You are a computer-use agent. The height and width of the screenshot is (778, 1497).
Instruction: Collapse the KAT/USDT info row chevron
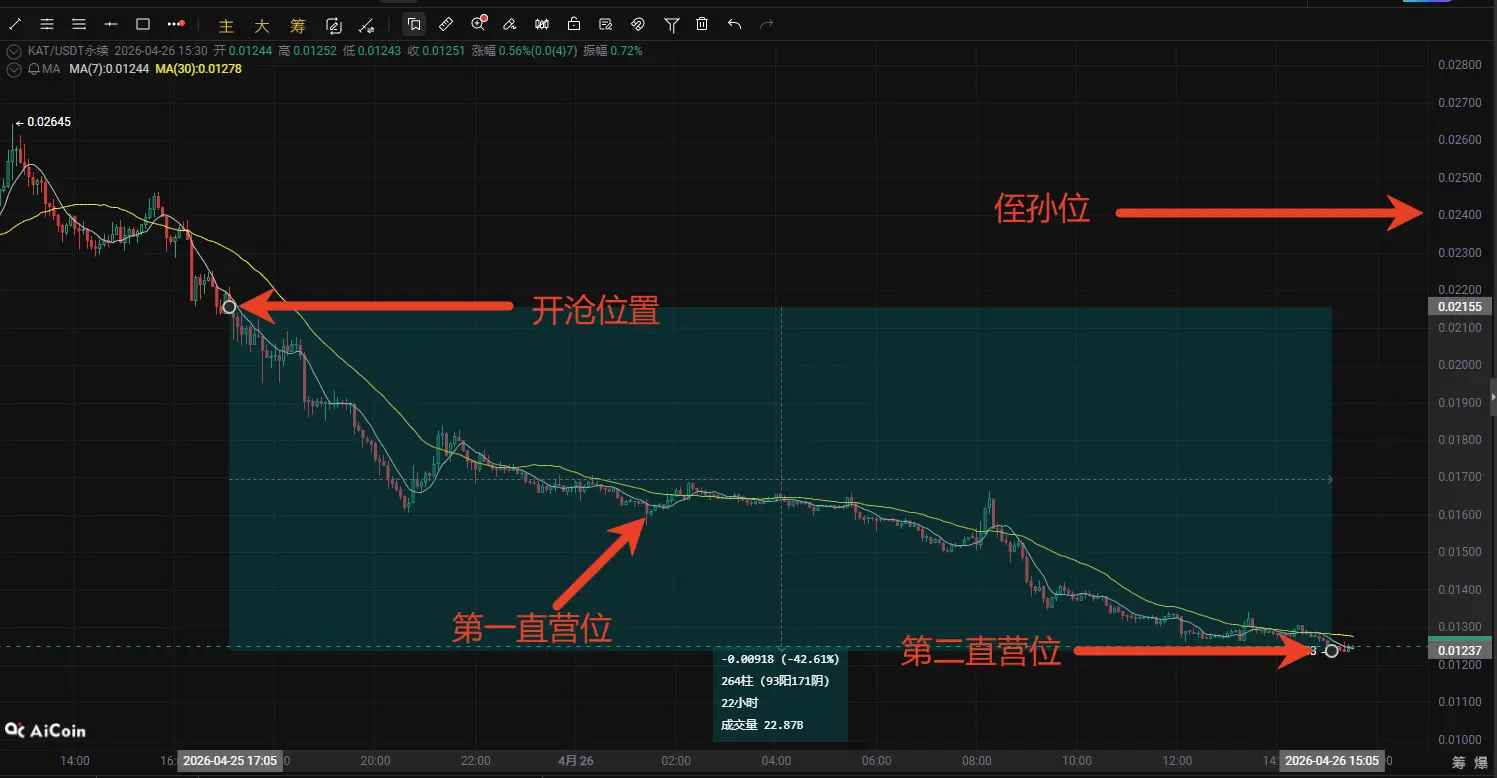(x=13, y=50)
